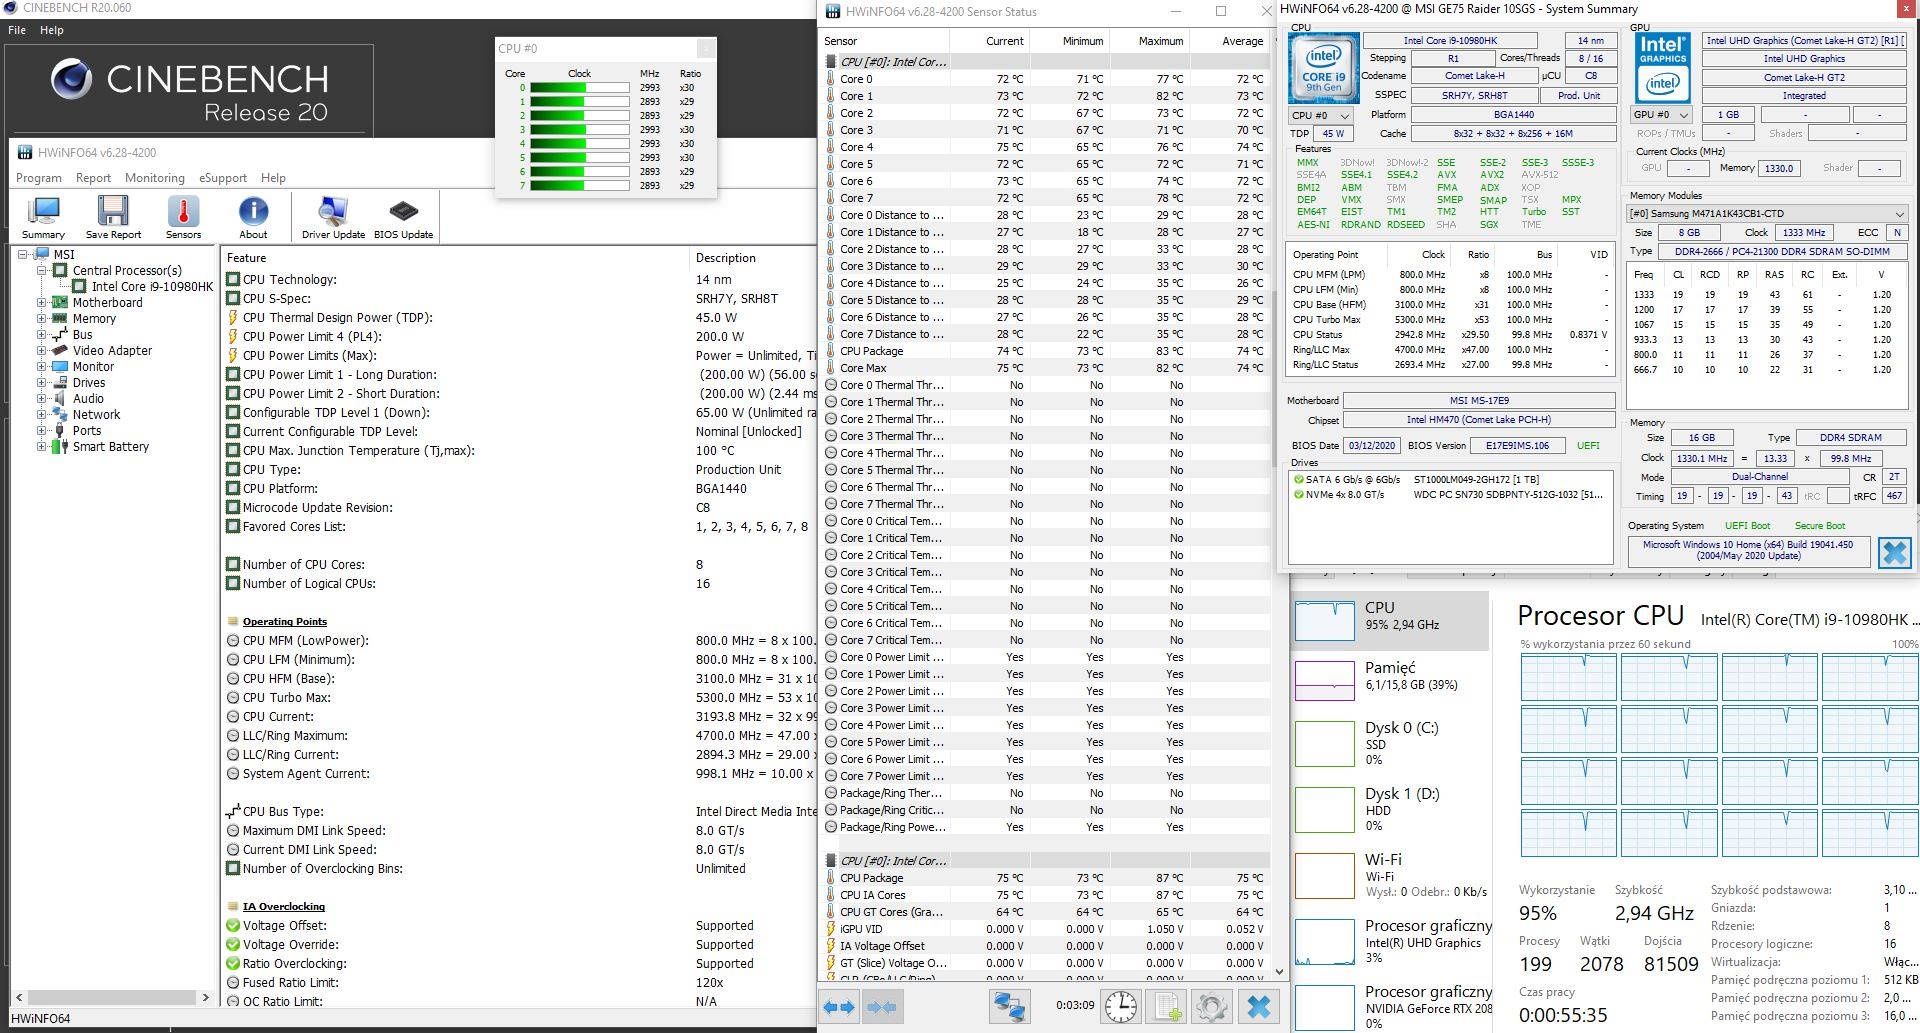
Task: Click the Current column header in Sensor Status
Action: (x=990, y=41)
